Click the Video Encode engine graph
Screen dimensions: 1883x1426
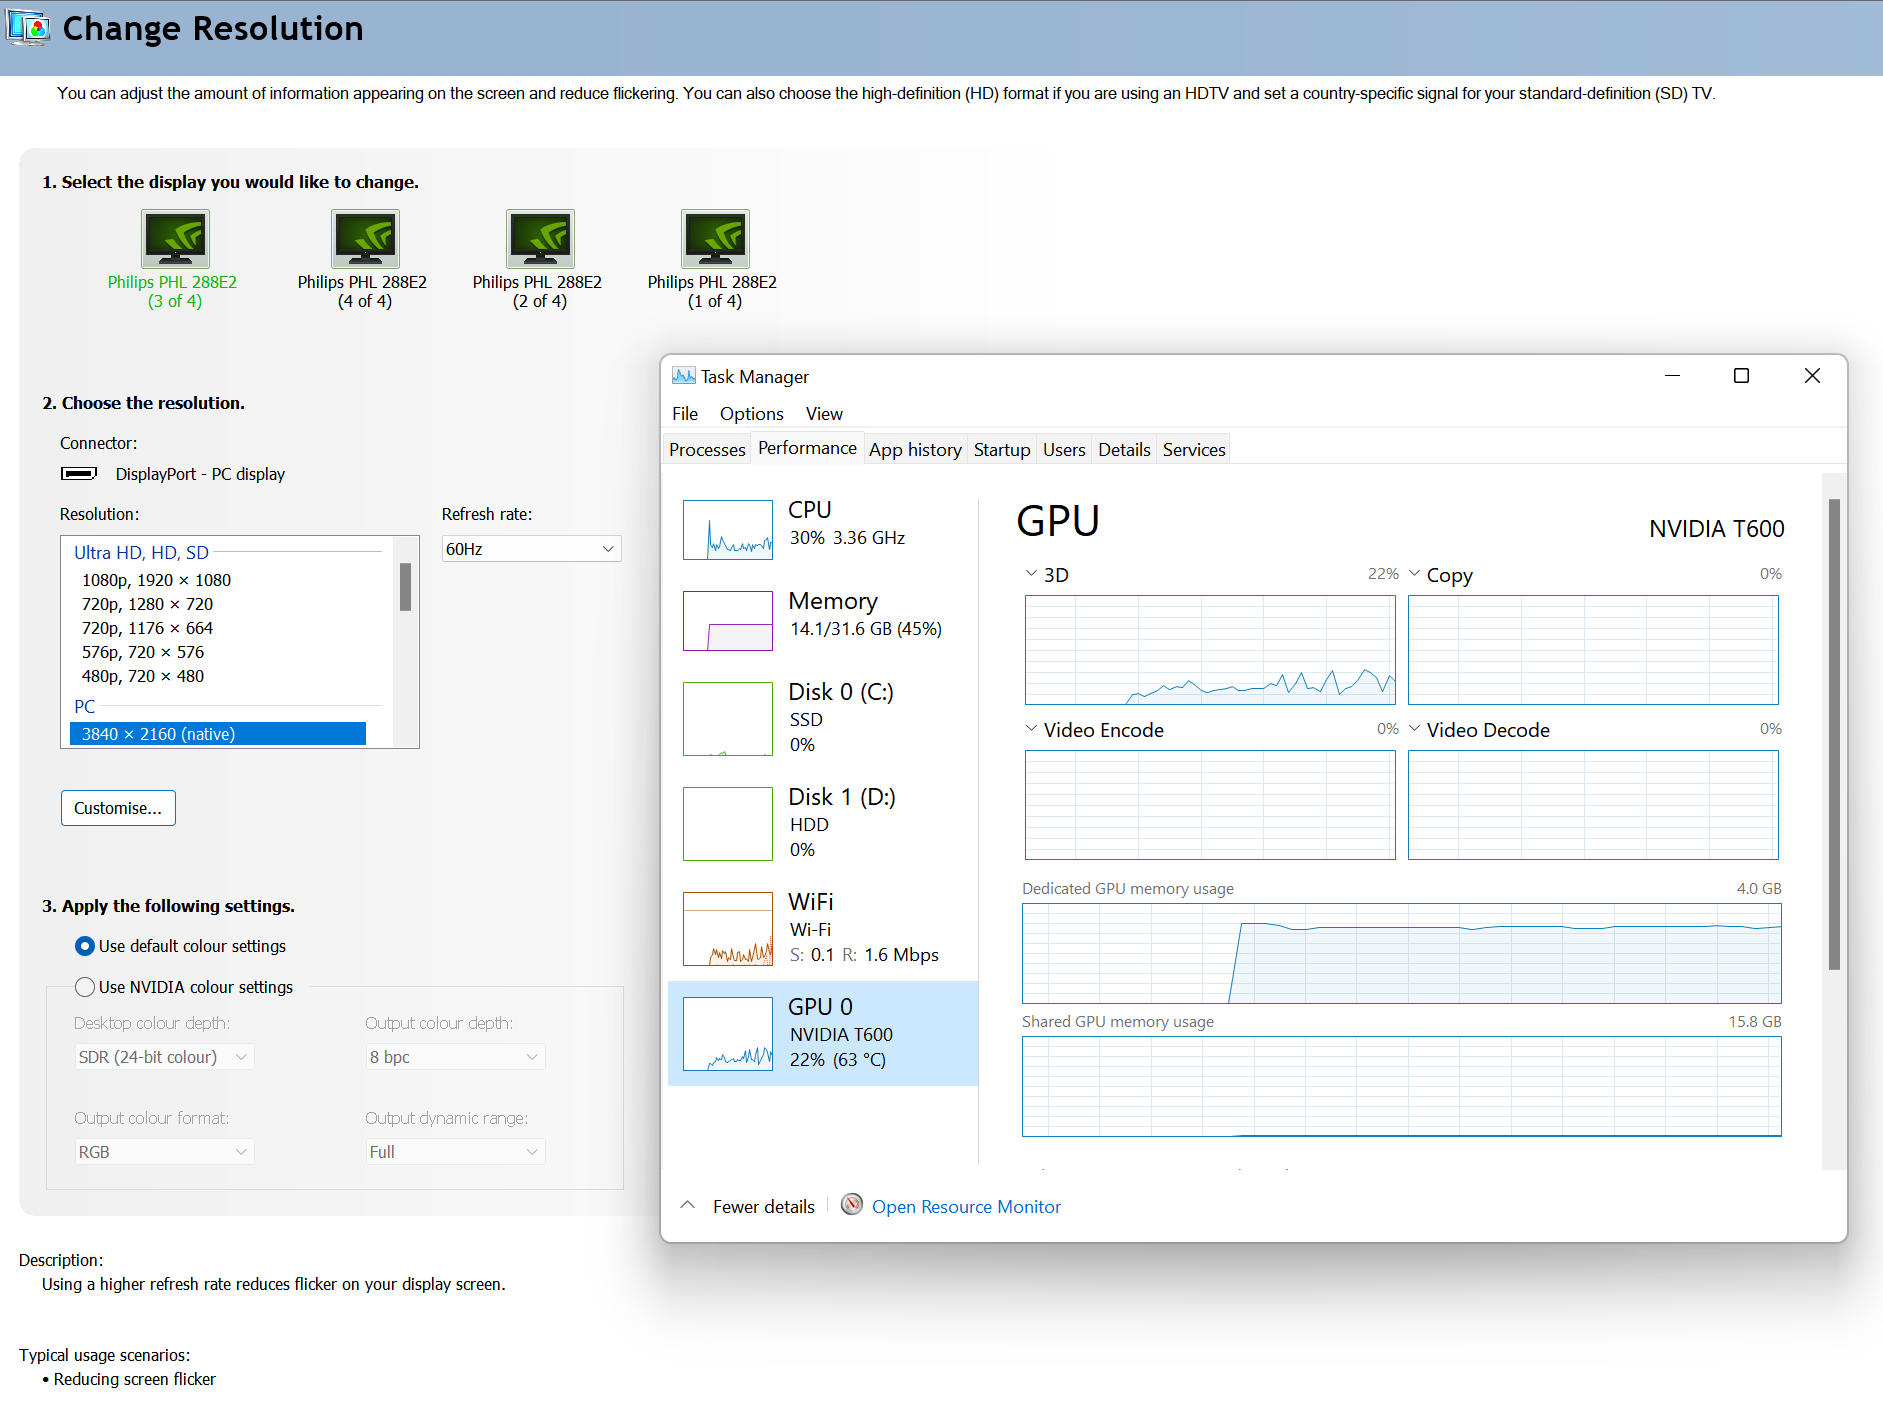(1210, 805)
